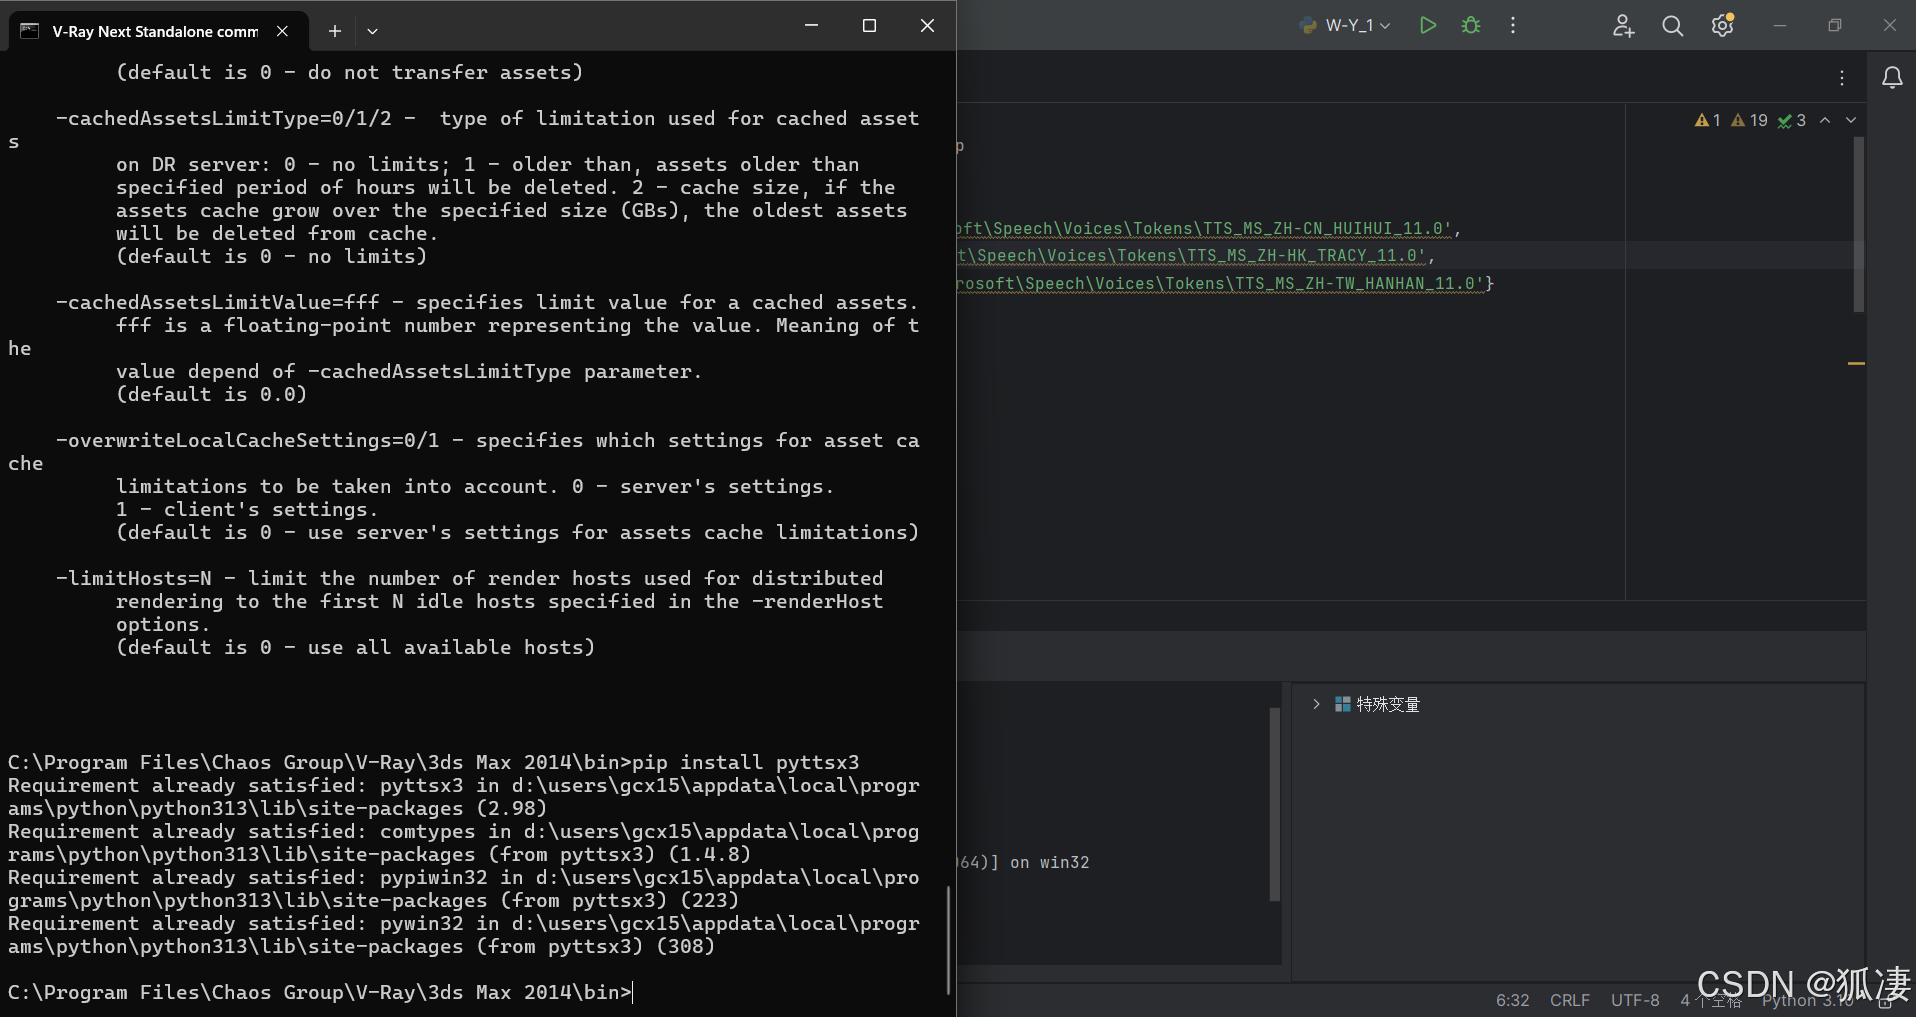Click the next-highlighted-error down arrow

pyautogui.click(x=1852, y=120)
